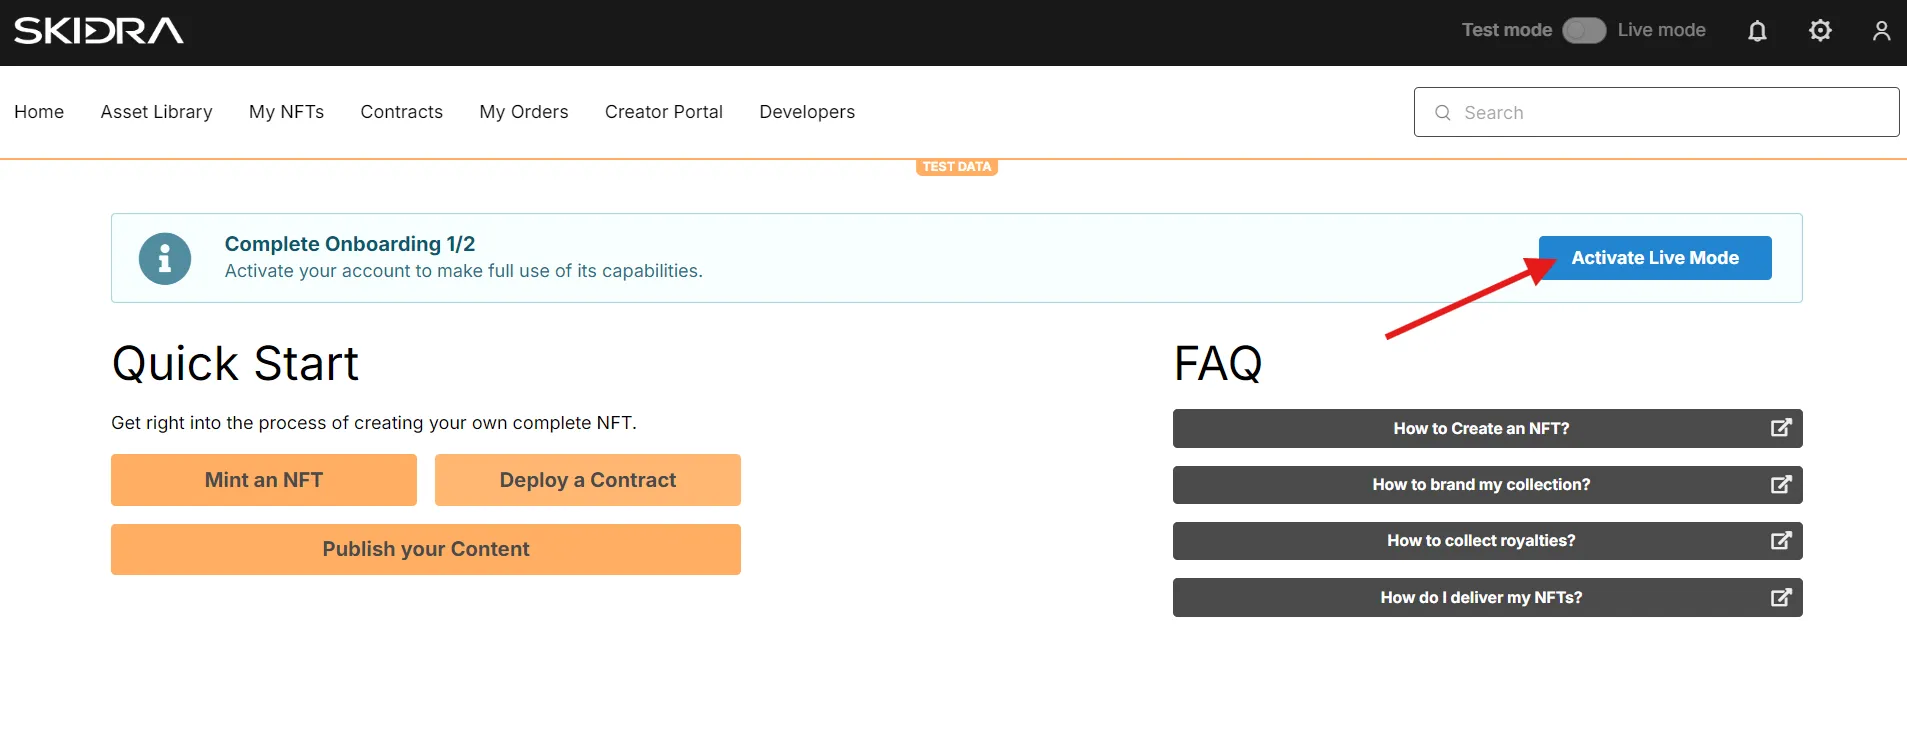Open the Developers section
Viewport: 1907px width, 731px height.
[807, 112]
